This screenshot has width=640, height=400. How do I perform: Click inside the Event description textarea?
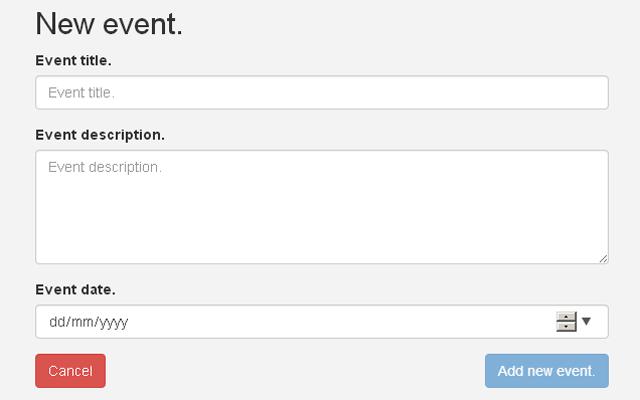(x=322, y=207)
